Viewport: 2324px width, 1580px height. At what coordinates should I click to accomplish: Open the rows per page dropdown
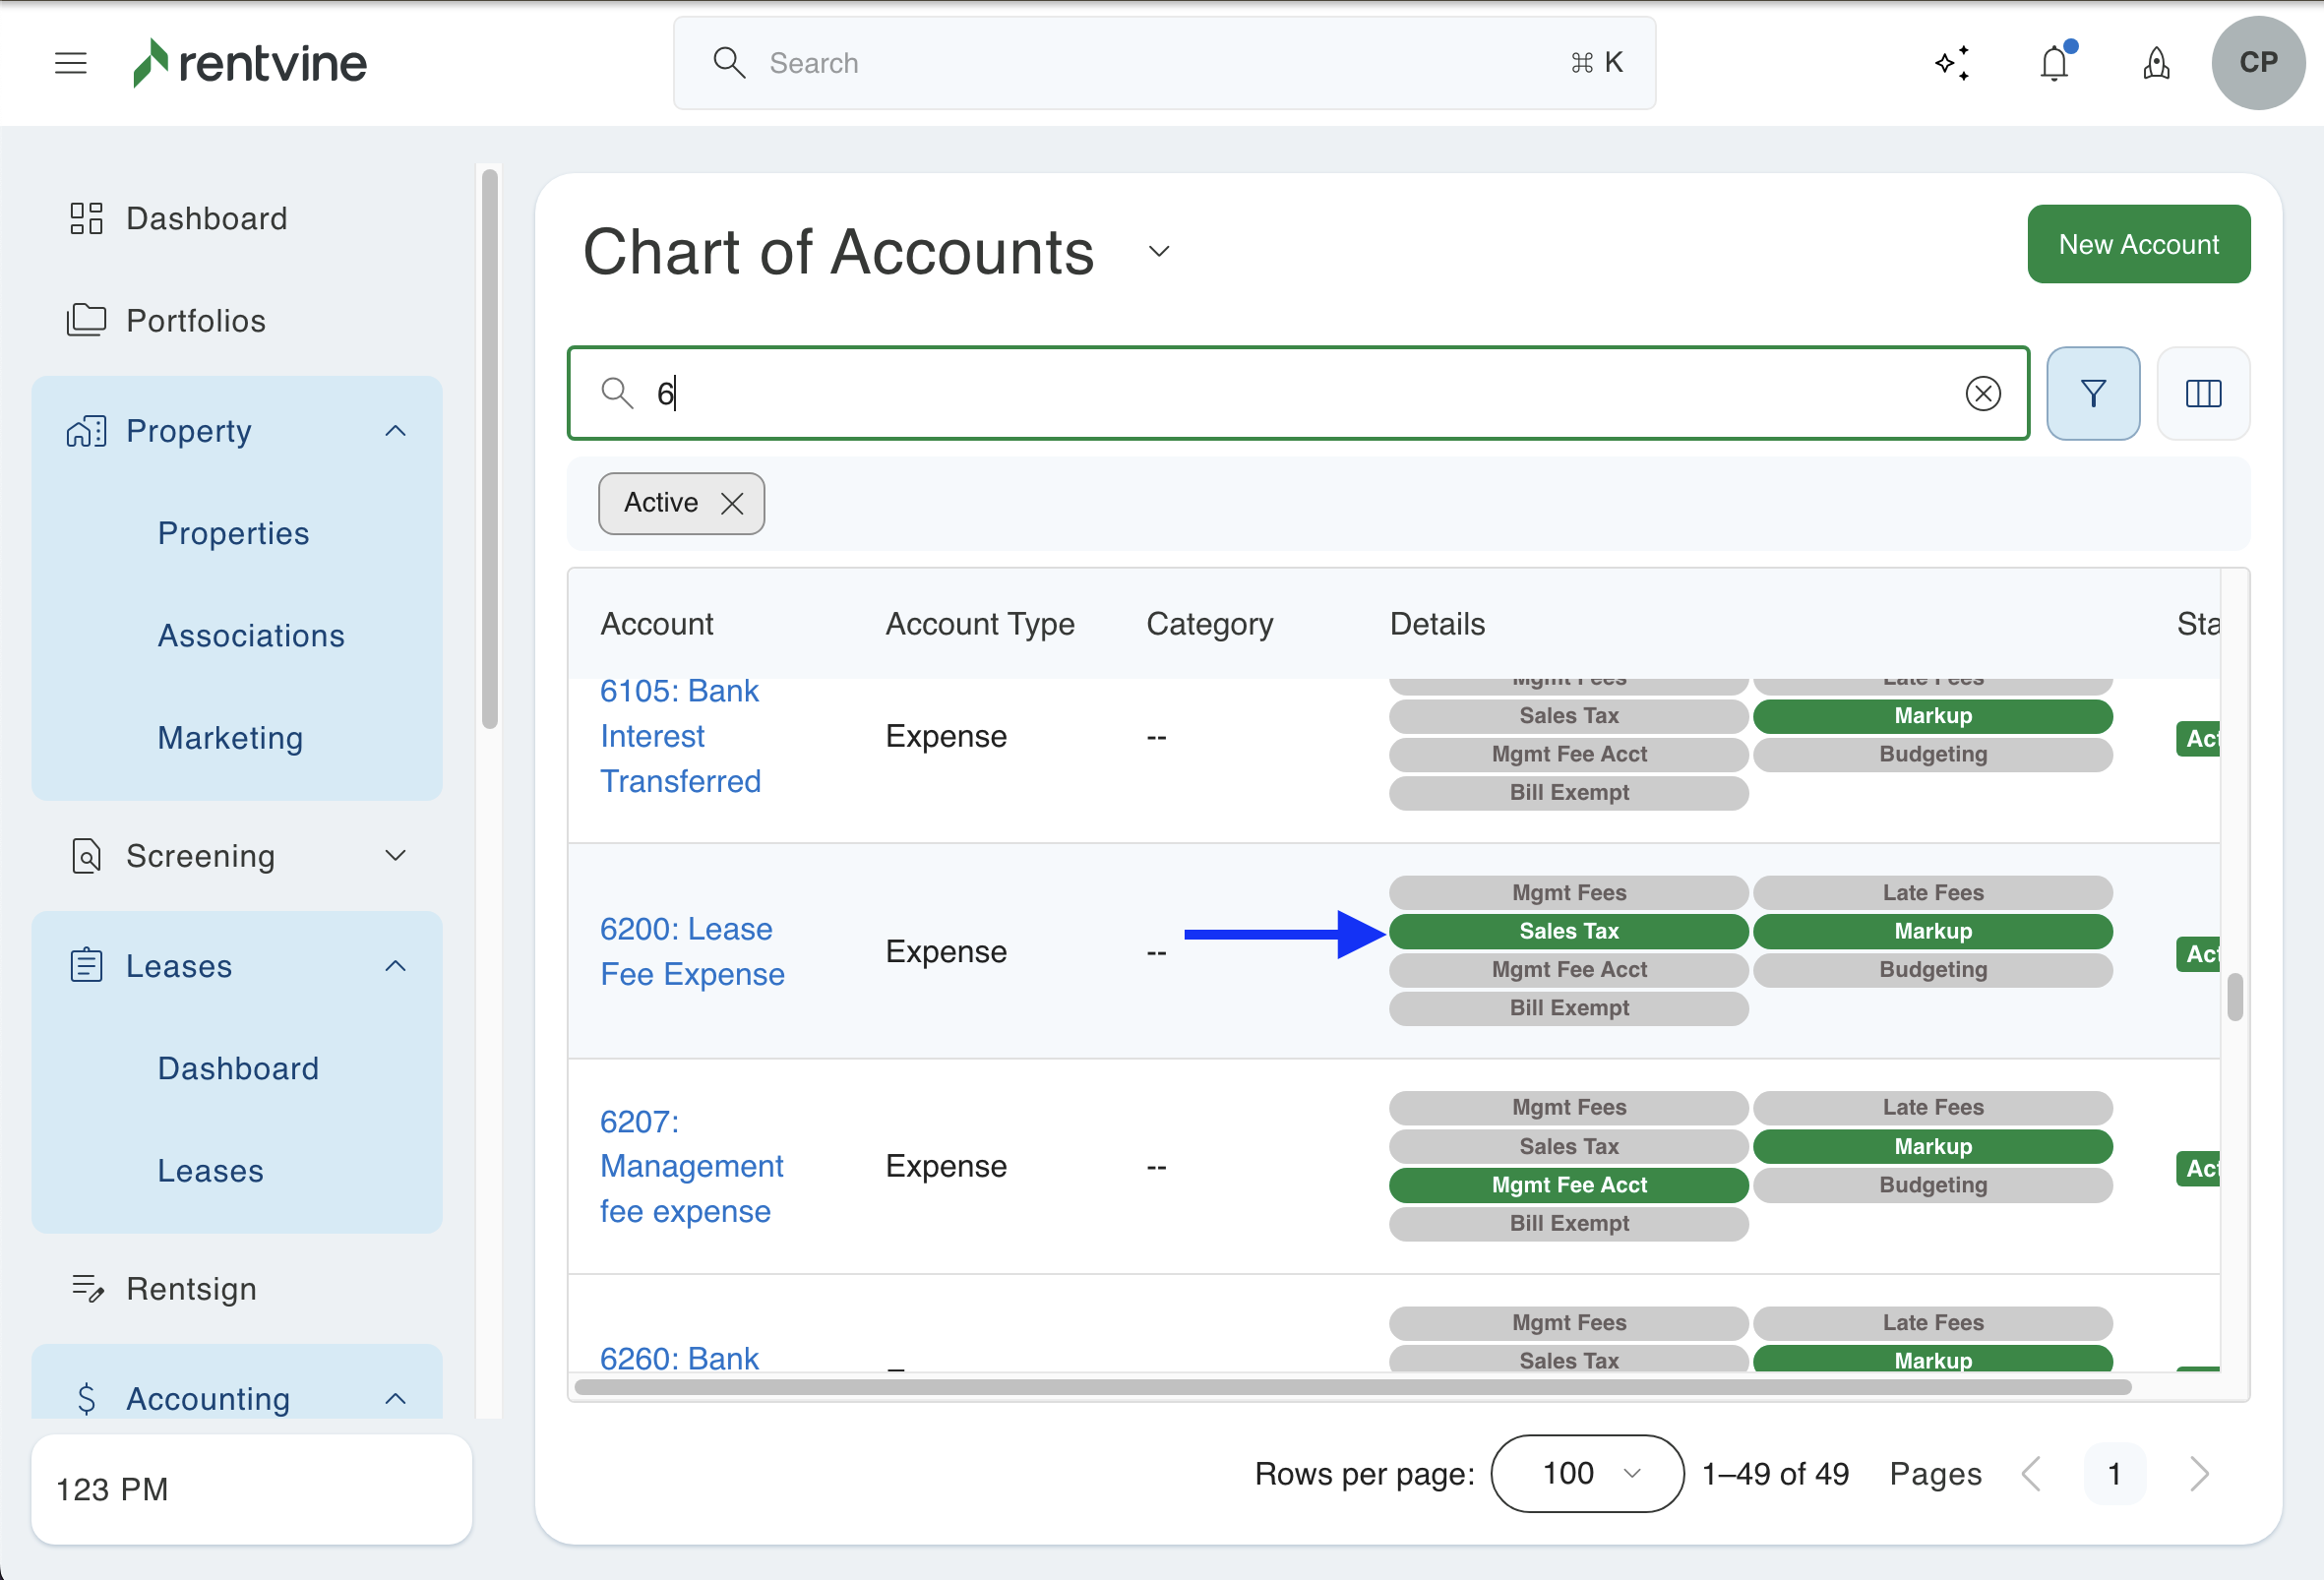(1586, 1473)
